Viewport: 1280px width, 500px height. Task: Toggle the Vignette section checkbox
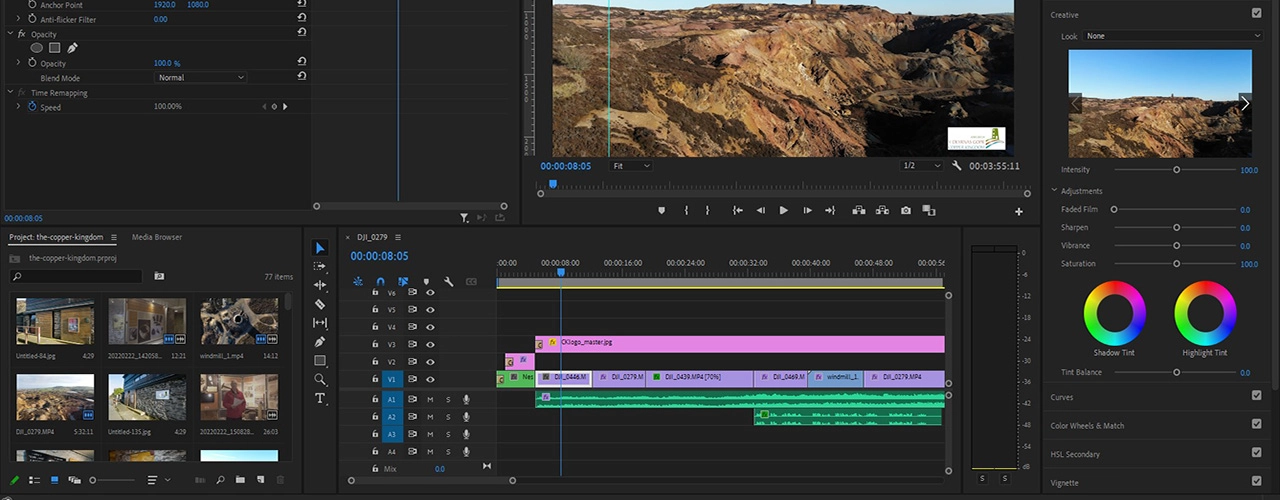pyautogui.click(x=1256, y=482)
